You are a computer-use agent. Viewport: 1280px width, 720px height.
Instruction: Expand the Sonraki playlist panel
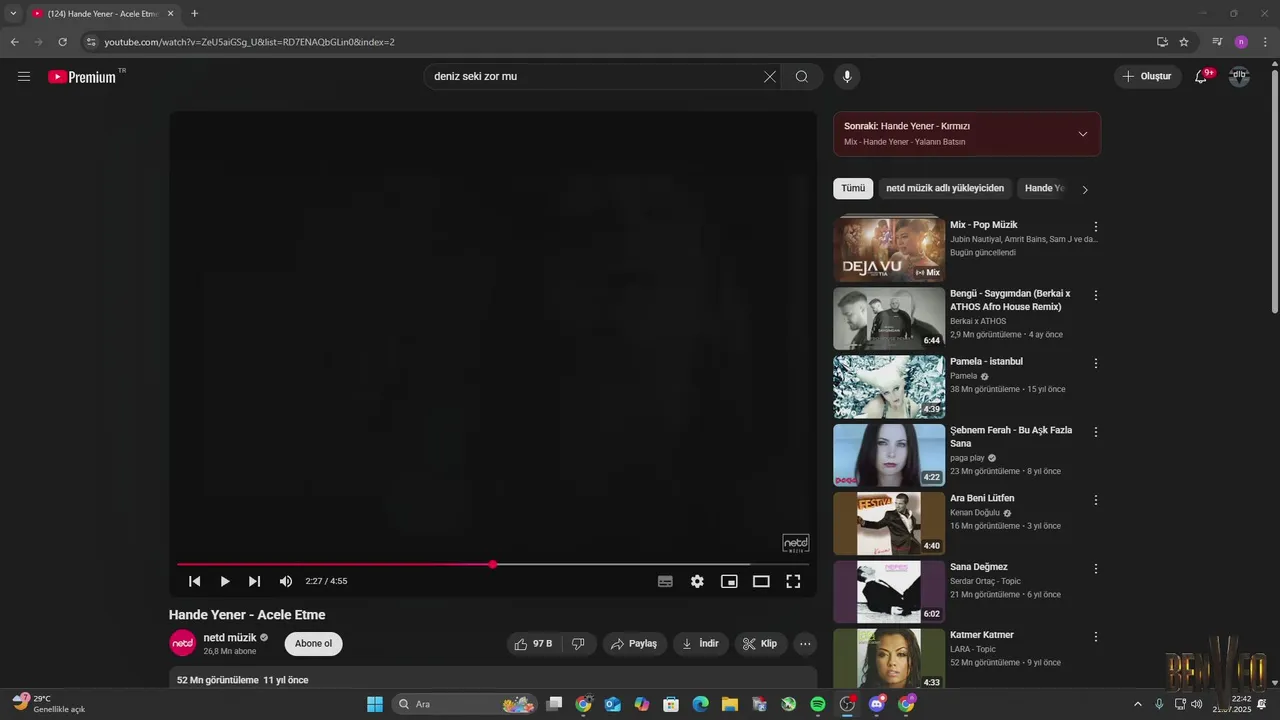(1083, 134)
